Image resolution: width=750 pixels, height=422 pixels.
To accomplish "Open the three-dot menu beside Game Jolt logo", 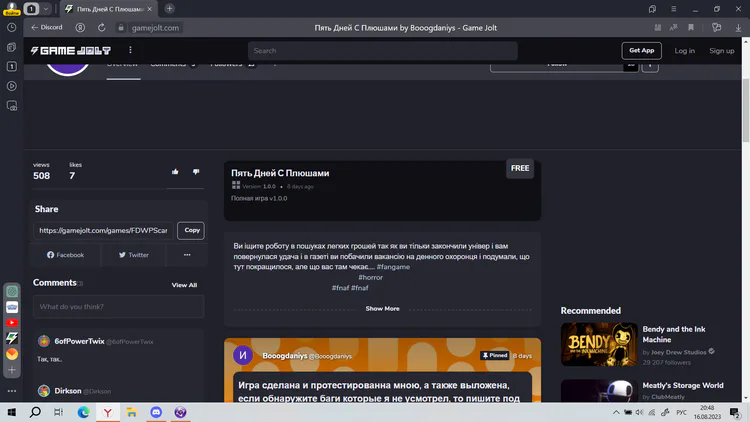I will [130, 50].
